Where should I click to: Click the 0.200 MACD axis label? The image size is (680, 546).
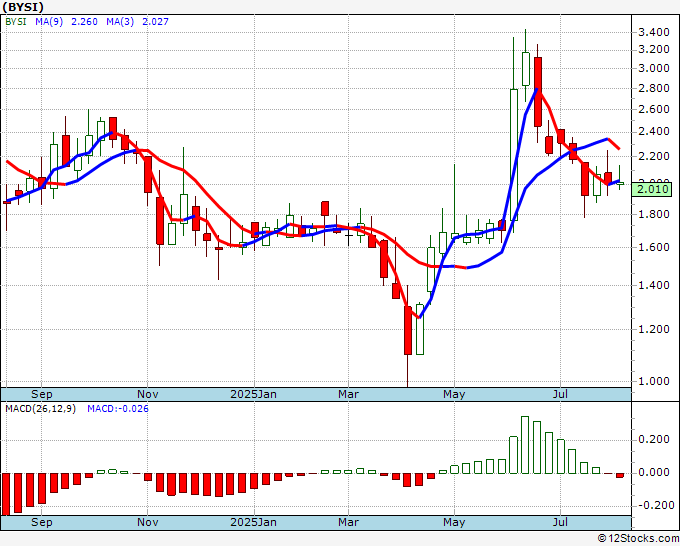click(654, 439)
